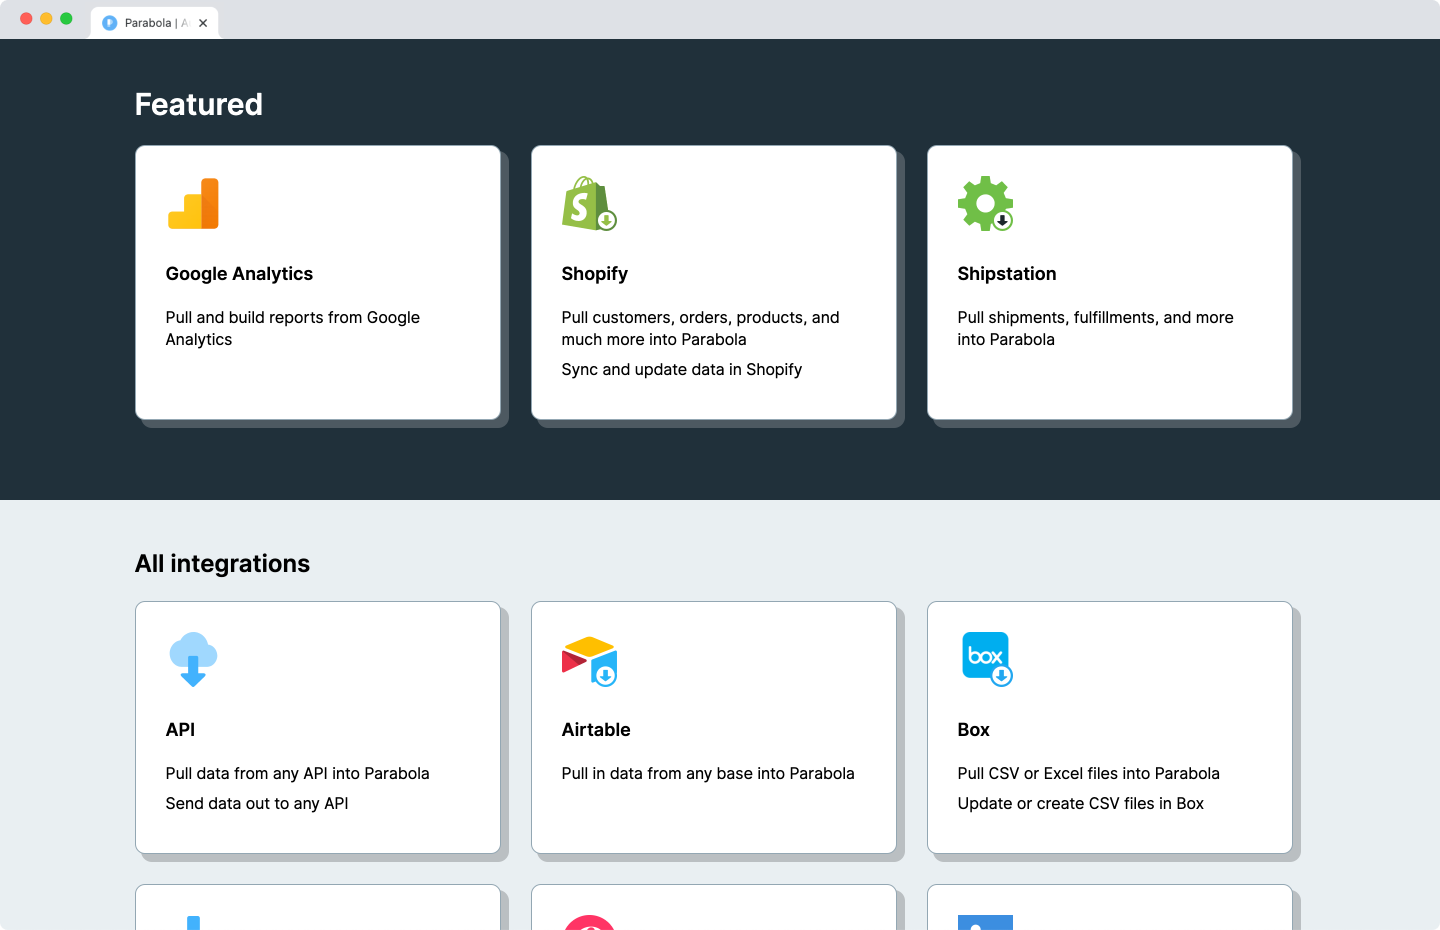Viewport: 1440px width, 930px height.
Task: Open the Box integration title
Action: tap(973, 730)
